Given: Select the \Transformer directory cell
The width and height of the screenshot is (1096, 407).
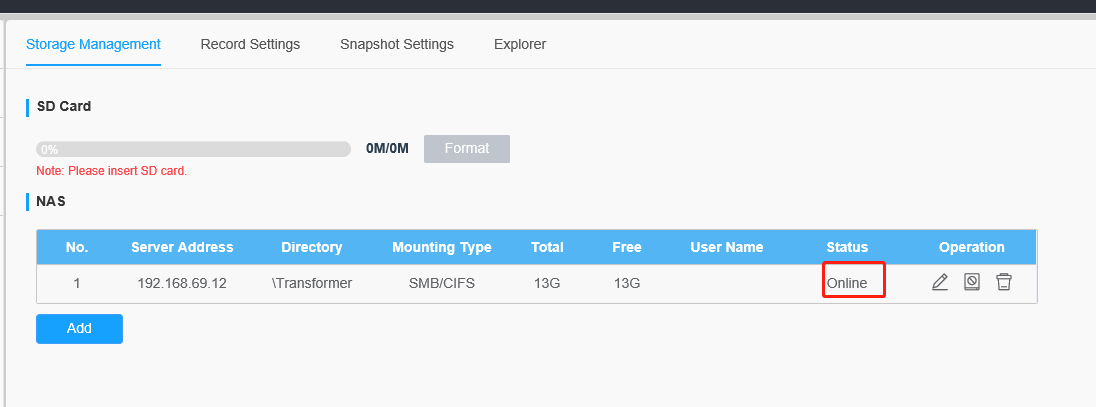Looking at the screenshot, I should 312,283.
